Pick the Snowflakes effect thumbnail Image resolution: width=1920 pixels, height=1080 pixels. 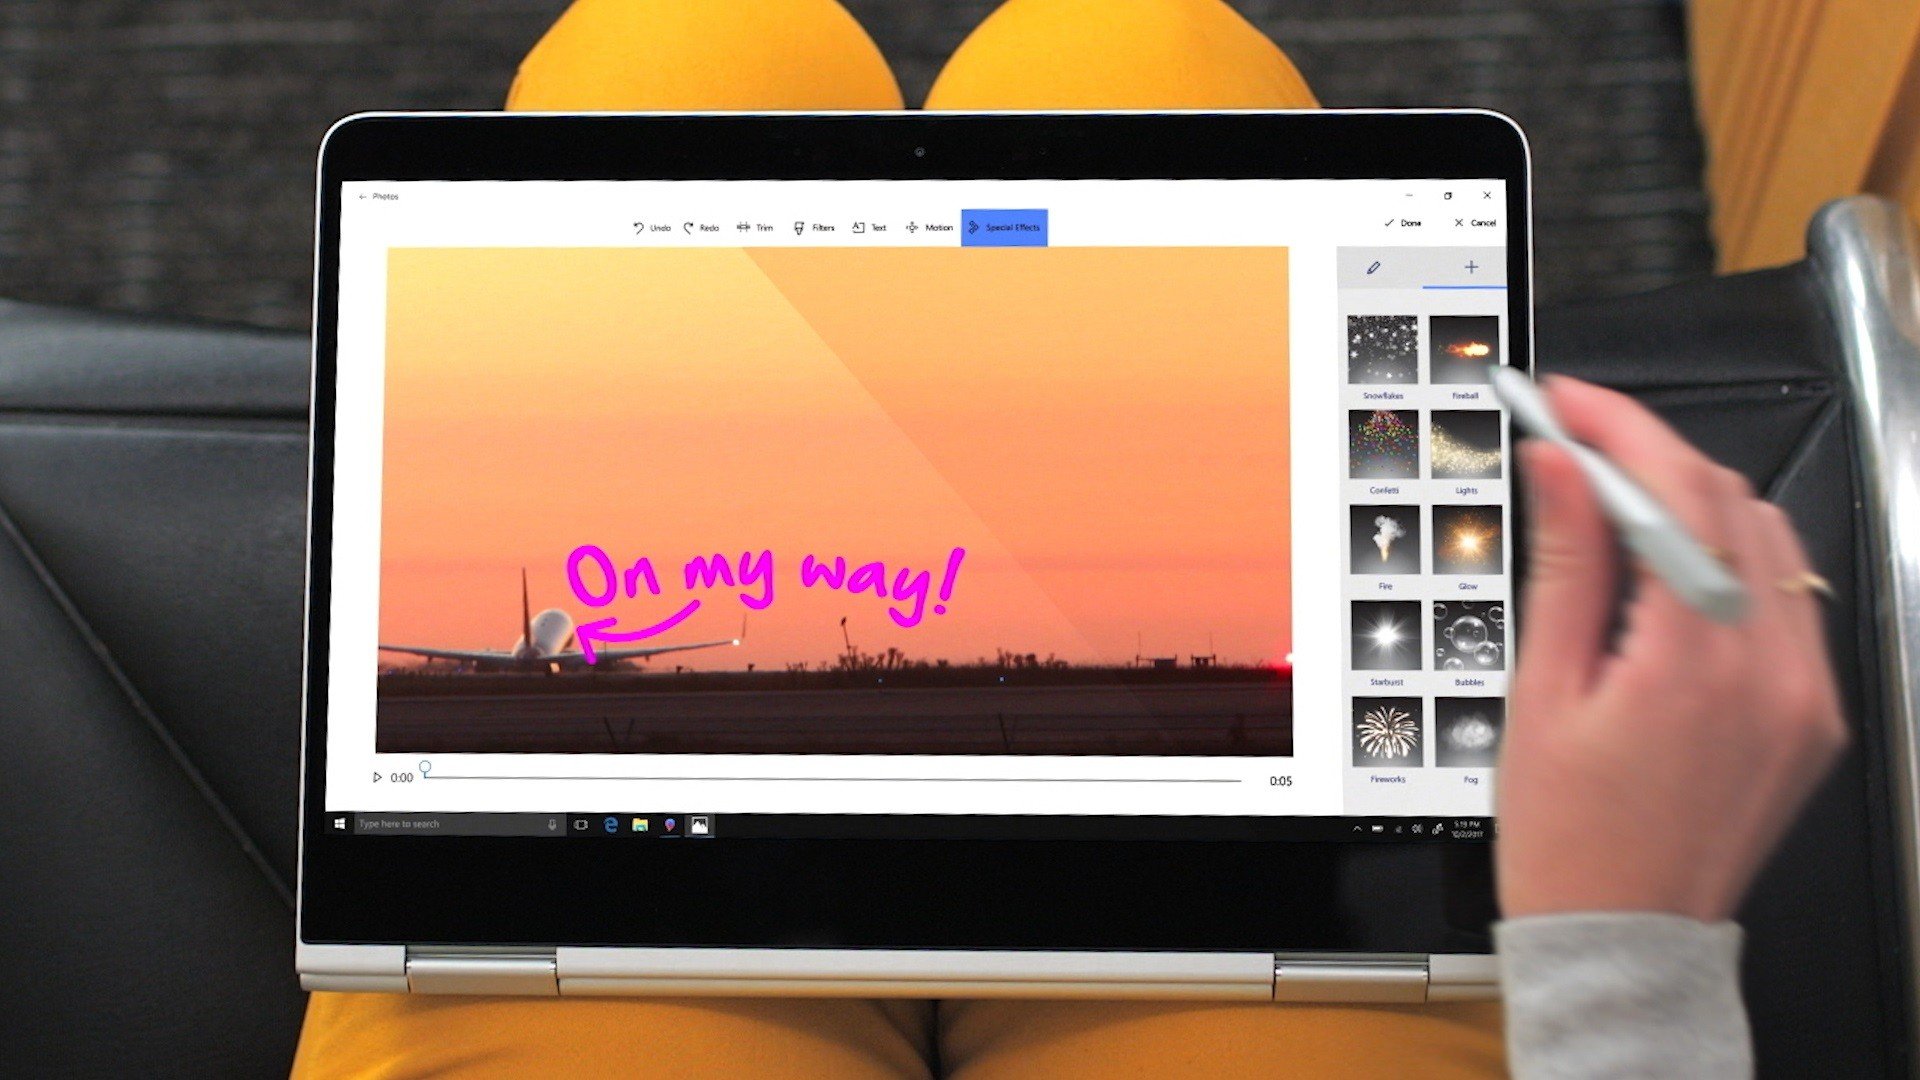click(x=1382, y=350)
